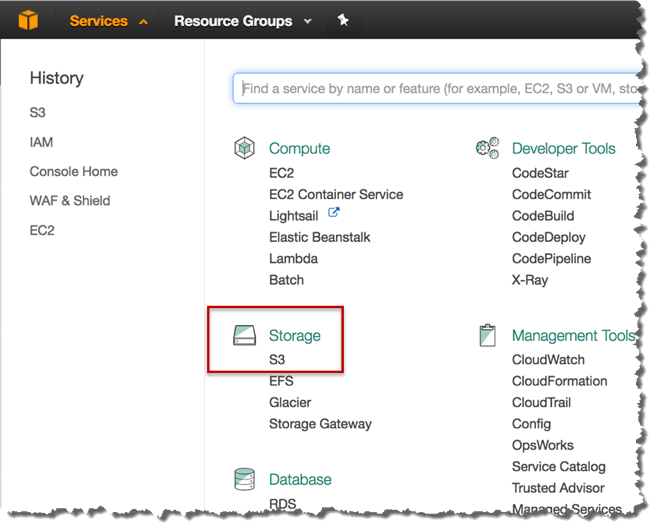
Task: Open the Lightsail service link
Action: point(293,216)
